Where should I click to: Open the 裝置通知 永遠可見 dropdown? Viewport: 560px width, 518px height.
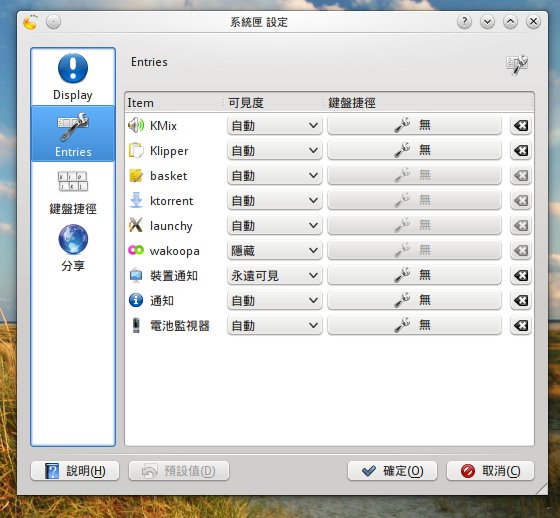[x=275, y=275]
